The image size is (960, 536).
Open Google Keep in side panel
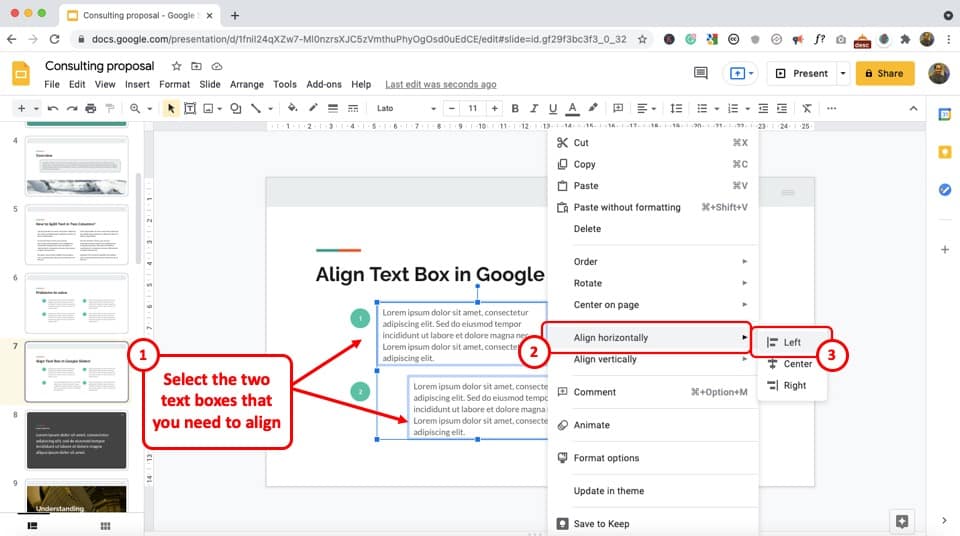pyautogui.click(x=945, y=152)
